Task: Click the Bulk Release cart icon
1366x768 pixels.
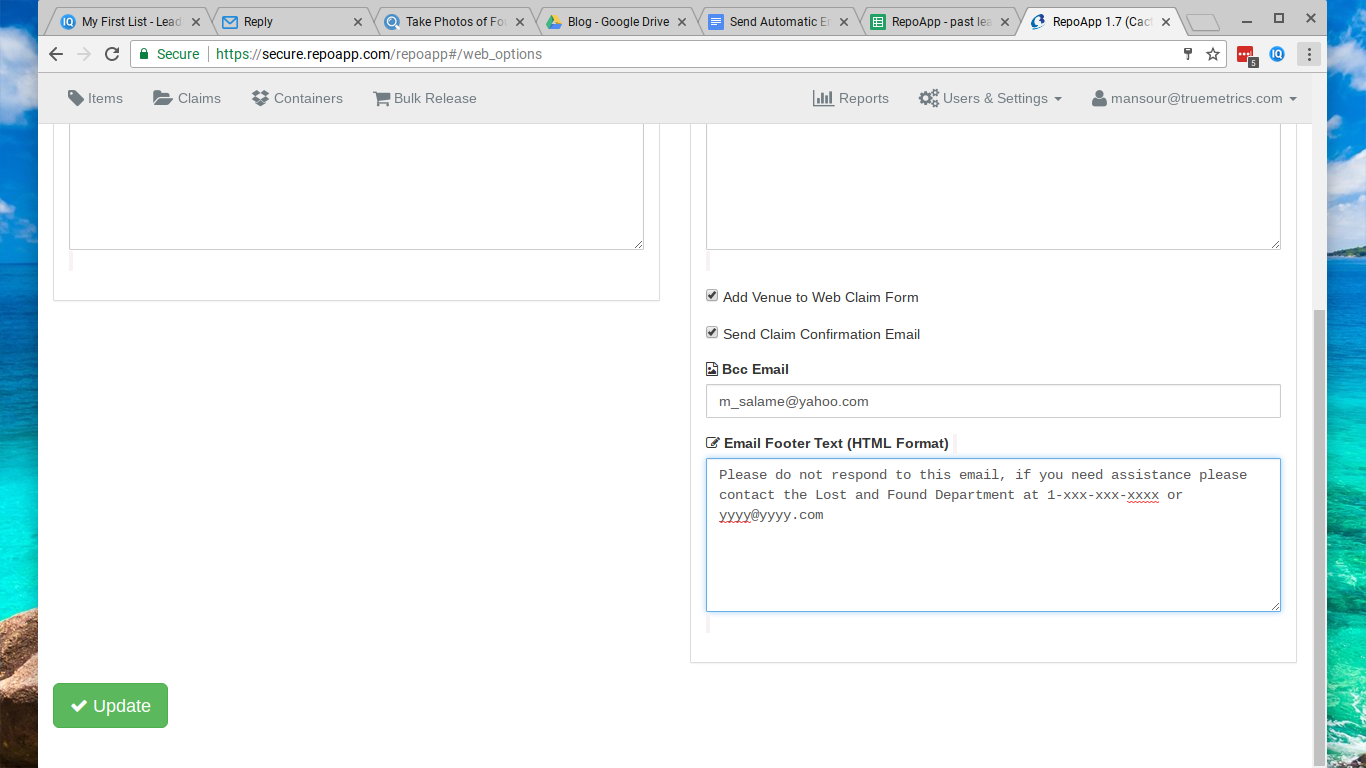Action: pyautogui.click(x=381, y=98)
